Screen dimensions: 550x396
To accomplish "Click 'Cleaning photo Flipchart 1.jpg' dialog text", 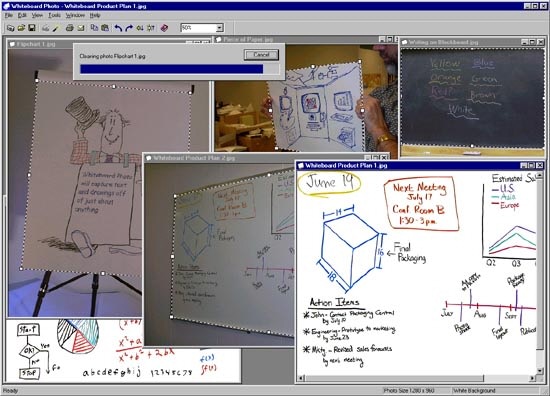I will (112, 56).
